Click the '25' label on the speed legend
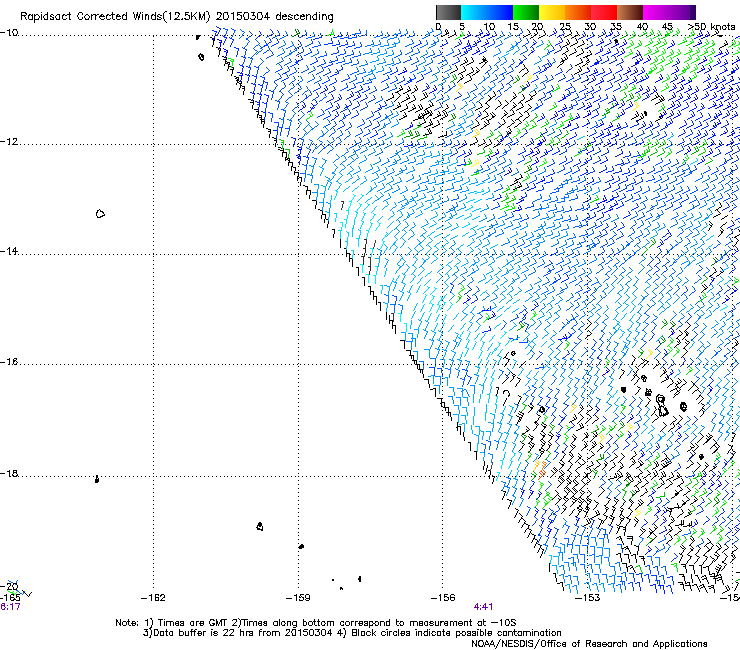The height and width of the screenshot is (650, 740). [x=565, y=26]
